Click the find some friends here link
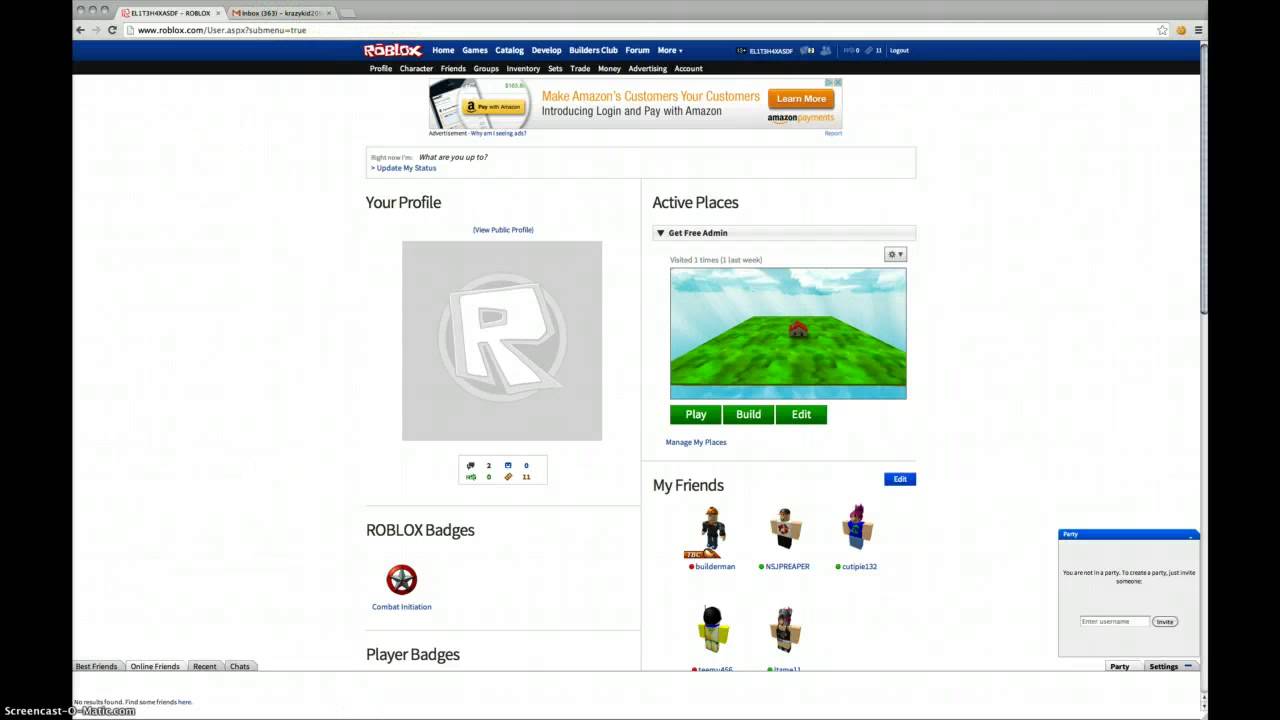The width and height of the screenshot is (1280, 720). click(x=185, y=702)
